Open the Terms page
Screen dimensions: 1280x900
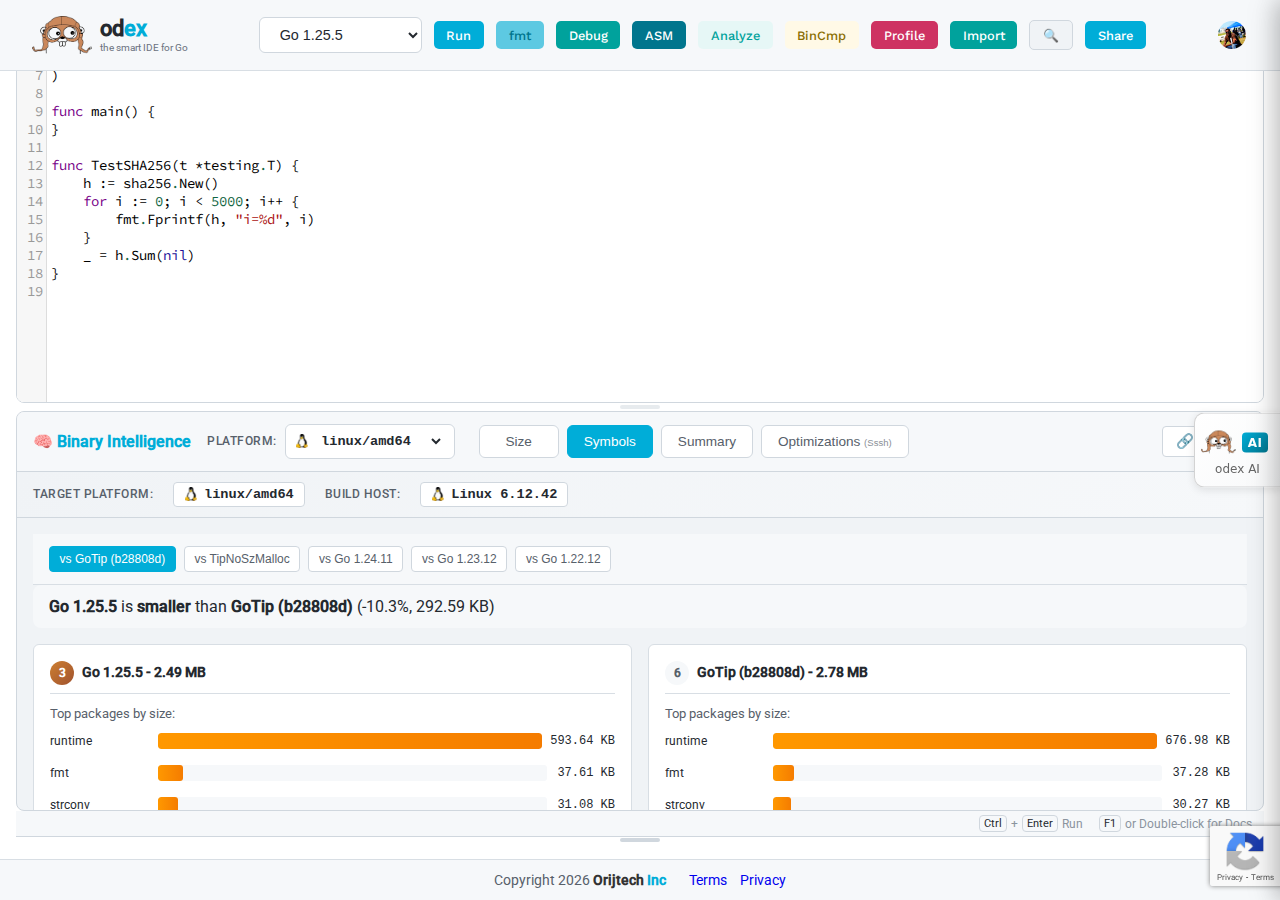(708, 880)
